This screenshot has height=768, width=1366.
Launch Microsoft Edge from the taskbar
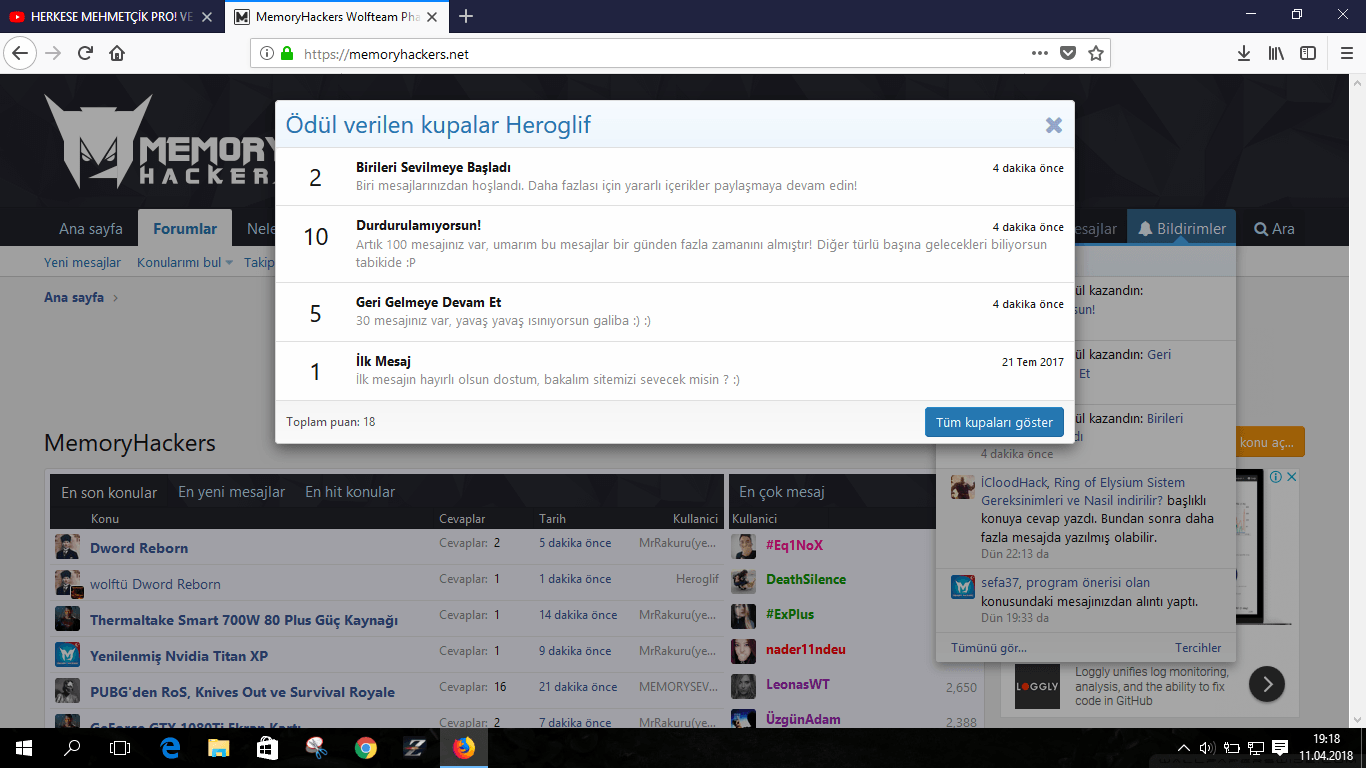coord(170,747)
